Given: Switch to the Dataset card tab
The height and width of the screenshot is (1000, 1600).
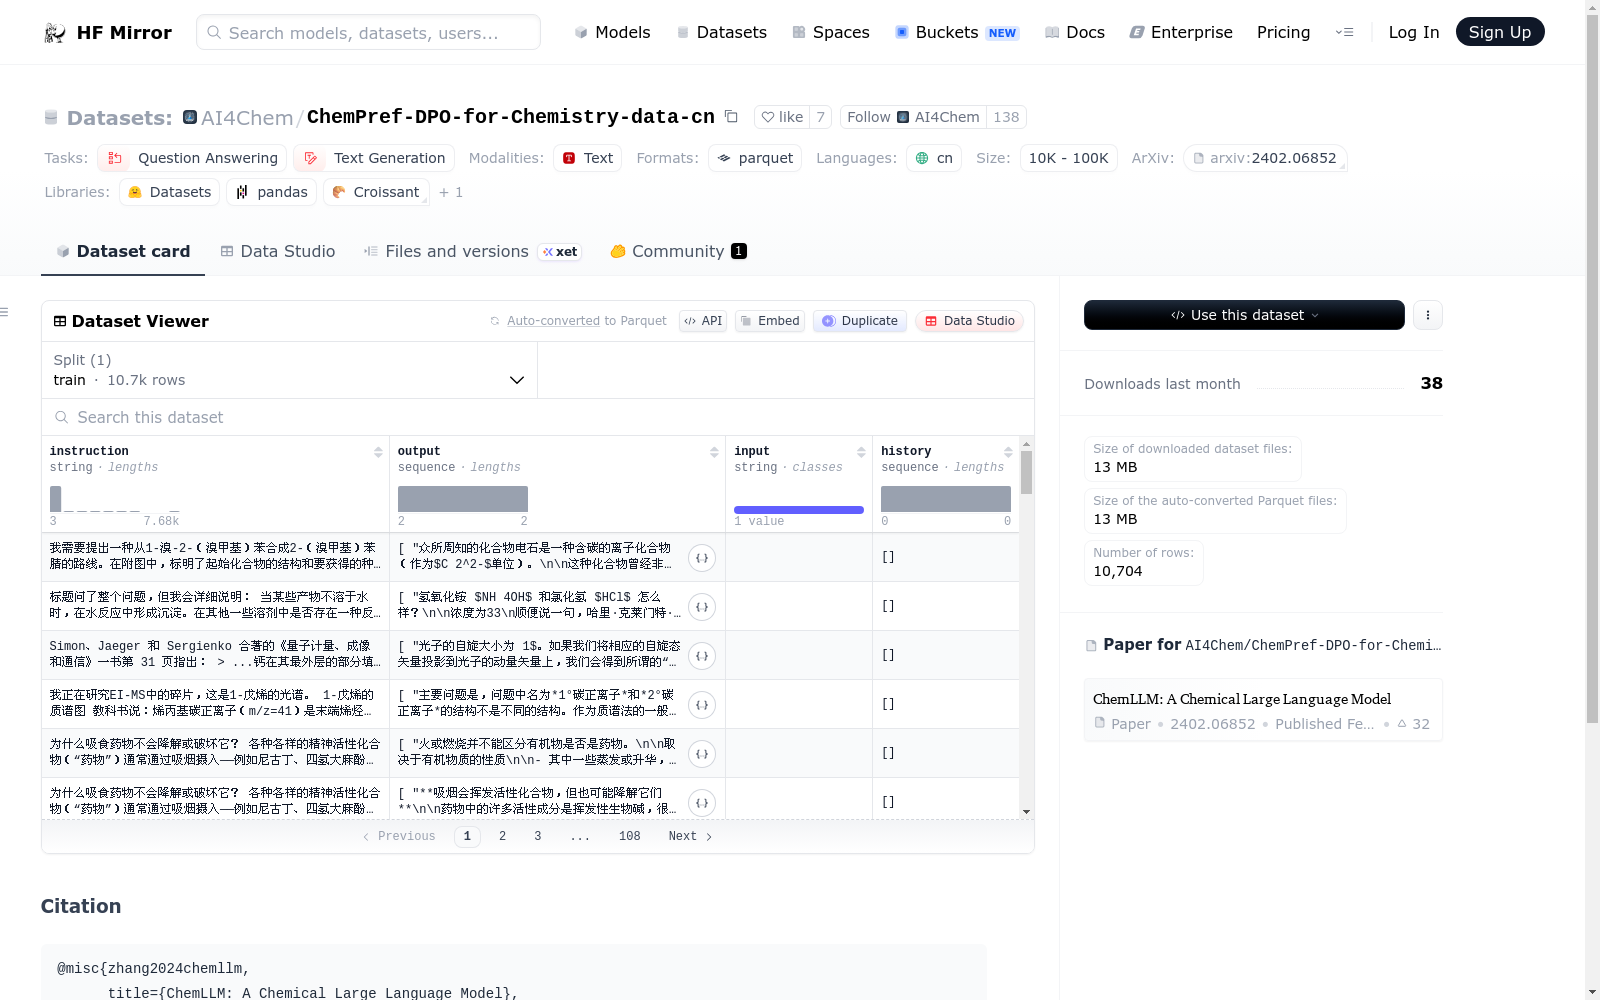Looking at the screenshot, I should click(x=123, y=252).
